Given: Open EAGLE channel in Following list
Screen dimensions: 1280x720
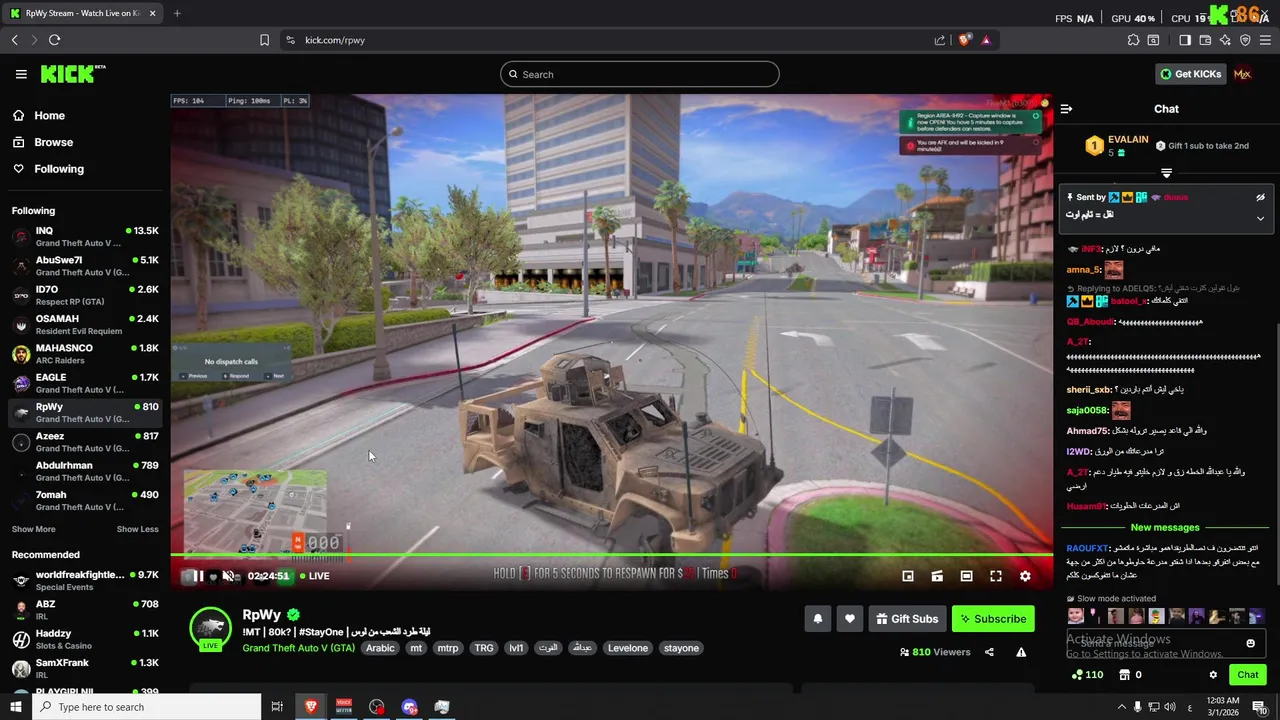Looking at the screenshot, I should pos(85,383).
